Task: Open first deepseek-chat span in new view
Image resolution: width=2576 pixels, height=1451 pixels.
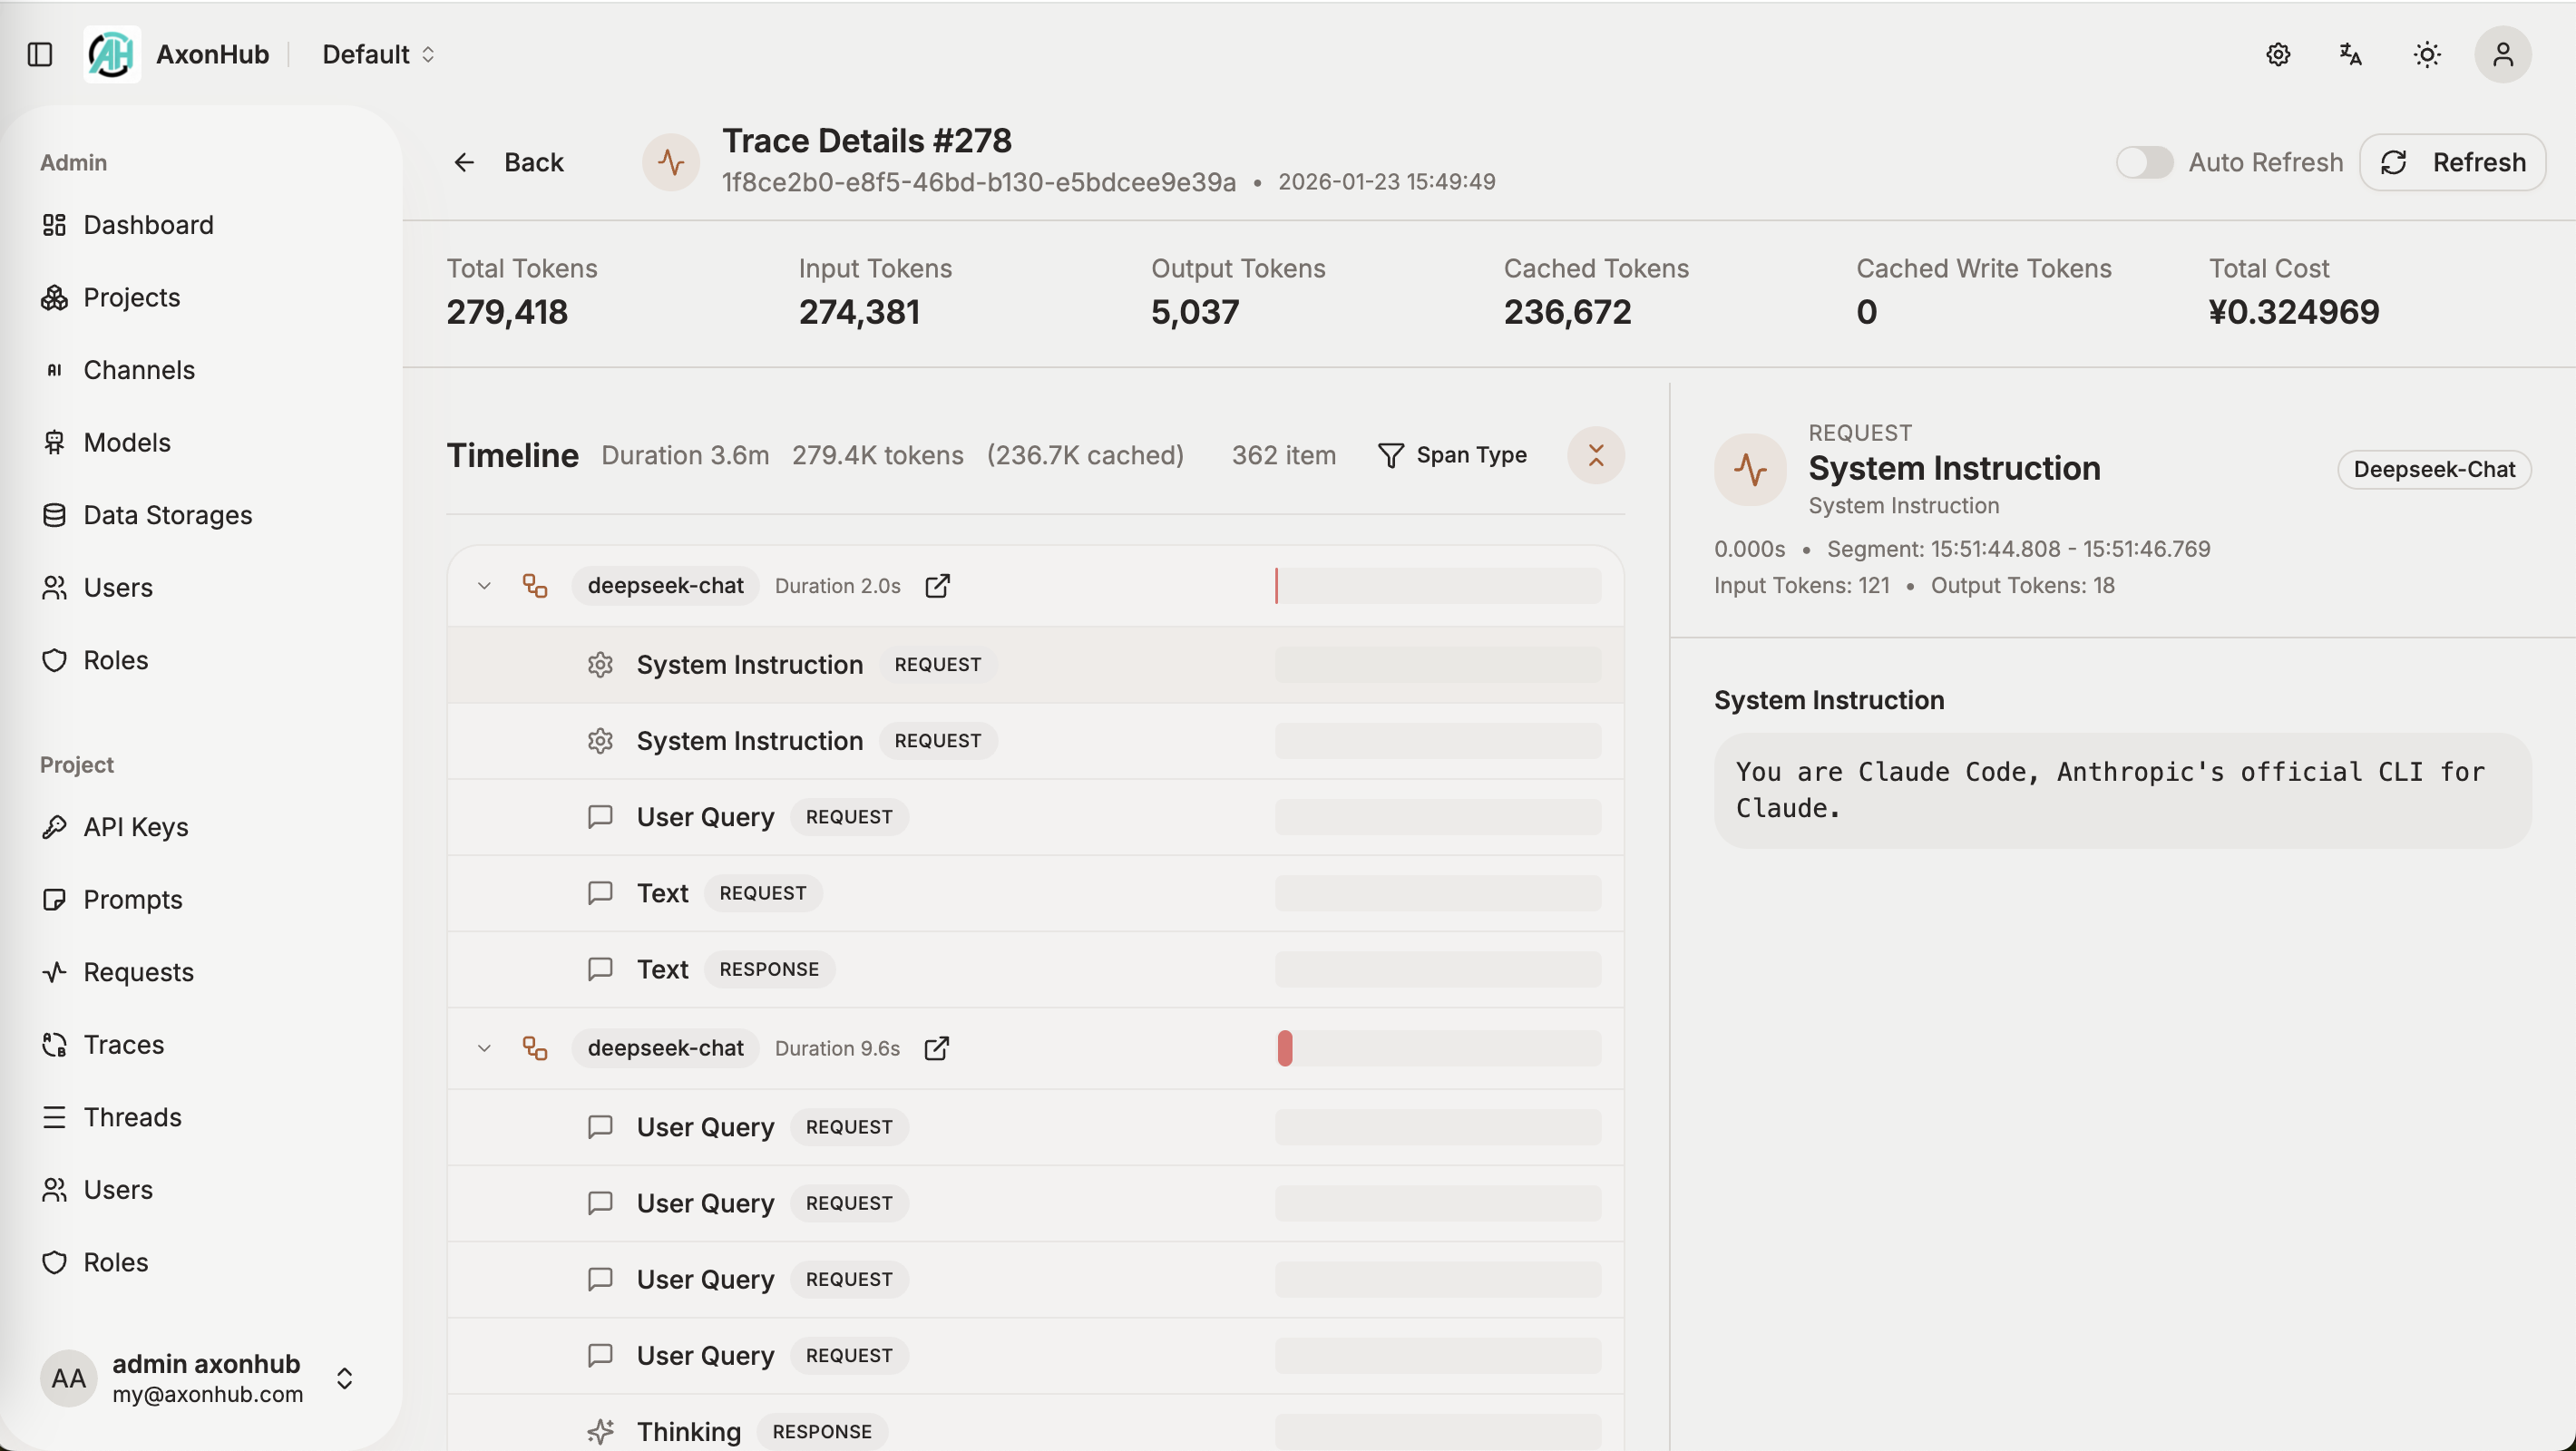Action: [x=937, y=586]
